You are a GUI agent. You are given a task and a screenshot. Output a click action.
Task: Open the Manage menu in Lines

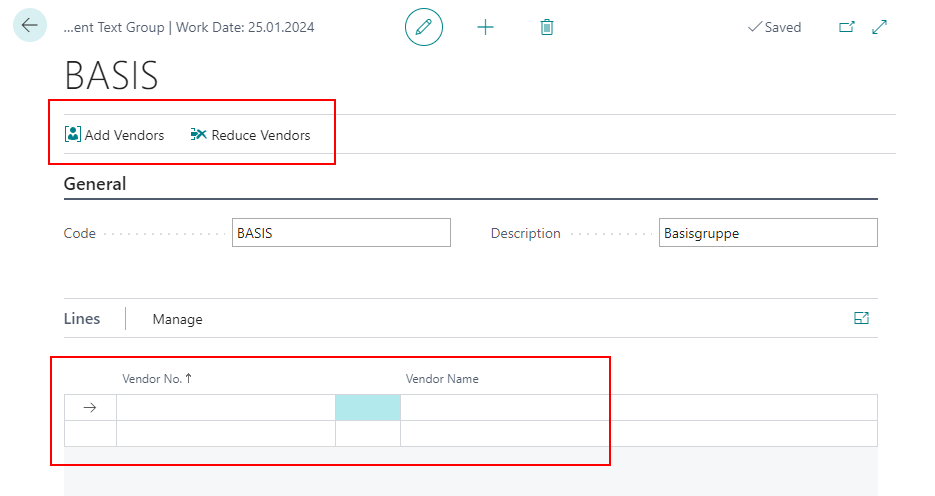click(x=177, y=319)
